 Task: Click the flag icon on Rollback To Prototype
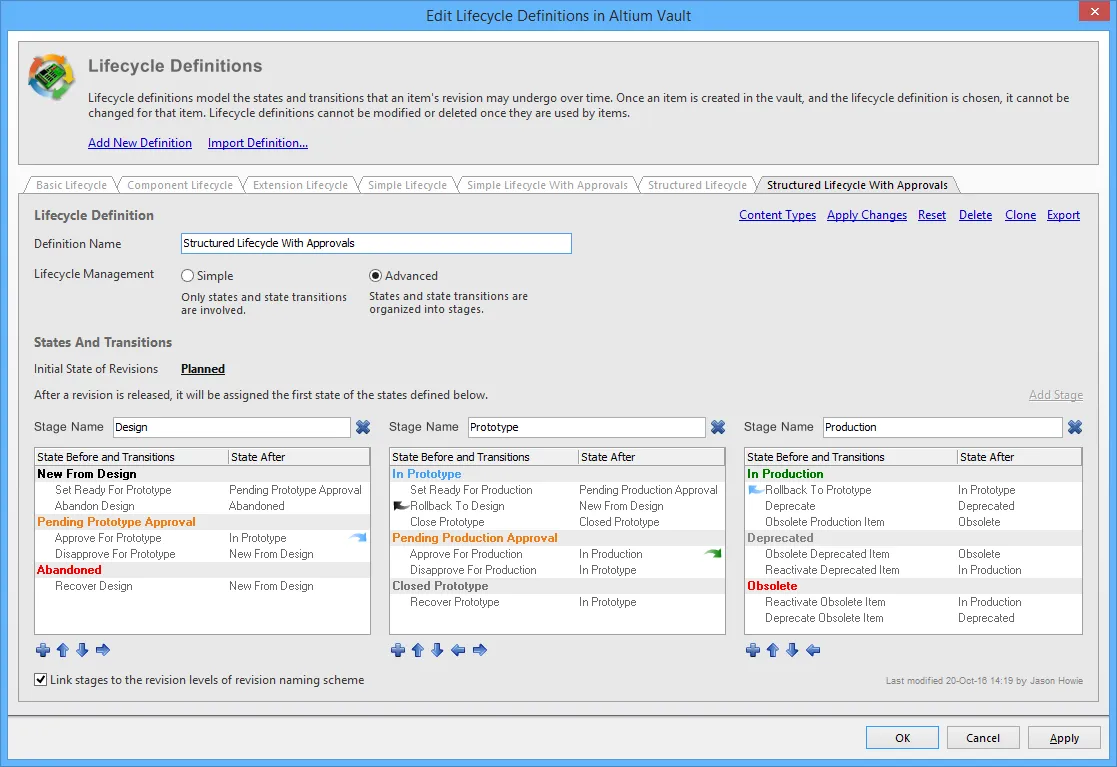coord(755,490)
